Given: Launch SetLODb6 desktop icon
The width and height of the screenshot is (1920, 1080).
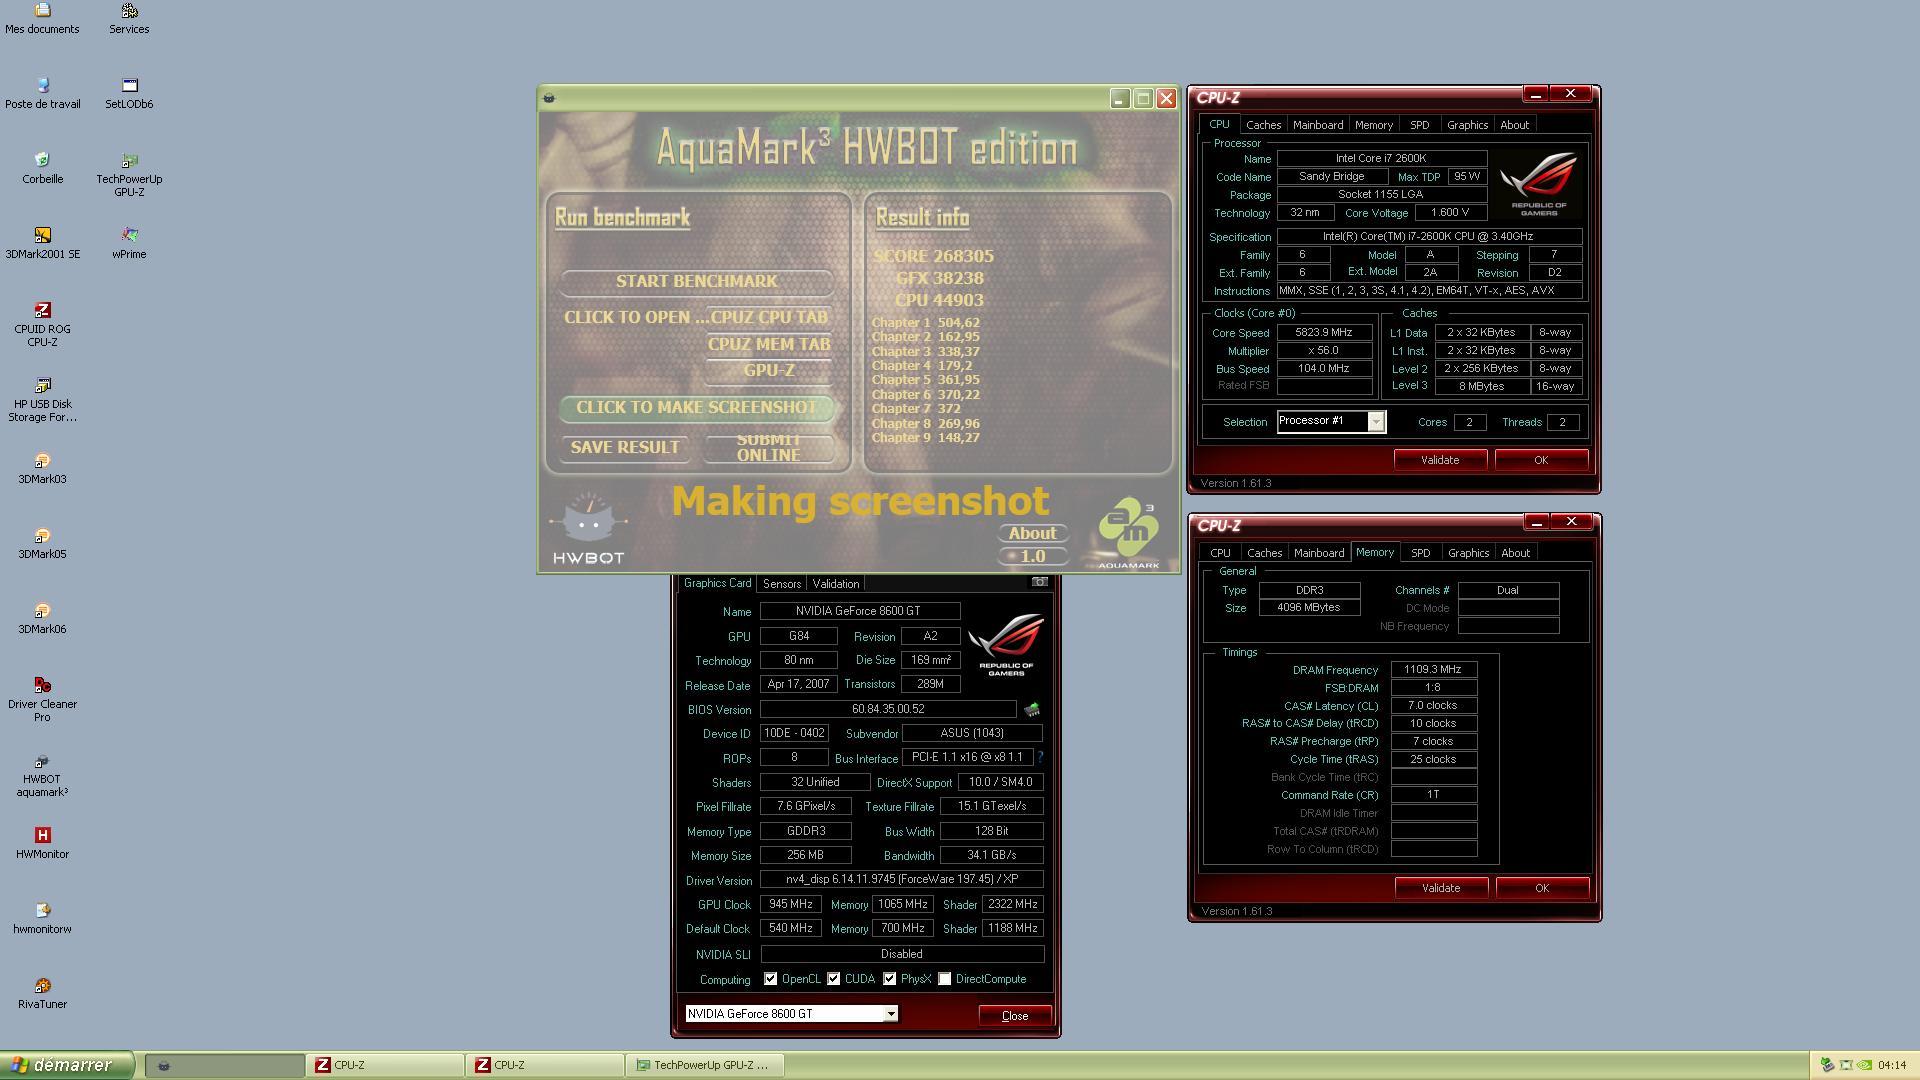Looking at the screenshot, I should [x=129, y=94].
